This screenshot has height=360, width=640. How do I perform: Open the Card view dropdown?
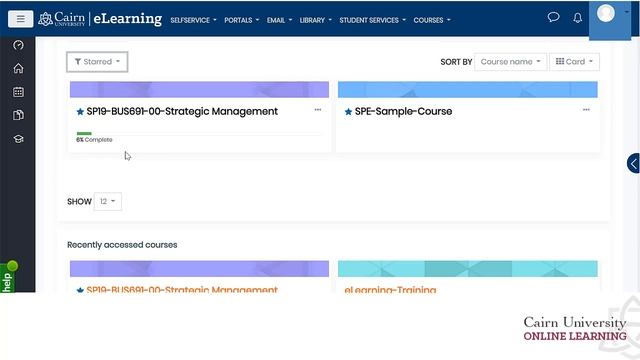pyautogui.click(x=574, y=62)
